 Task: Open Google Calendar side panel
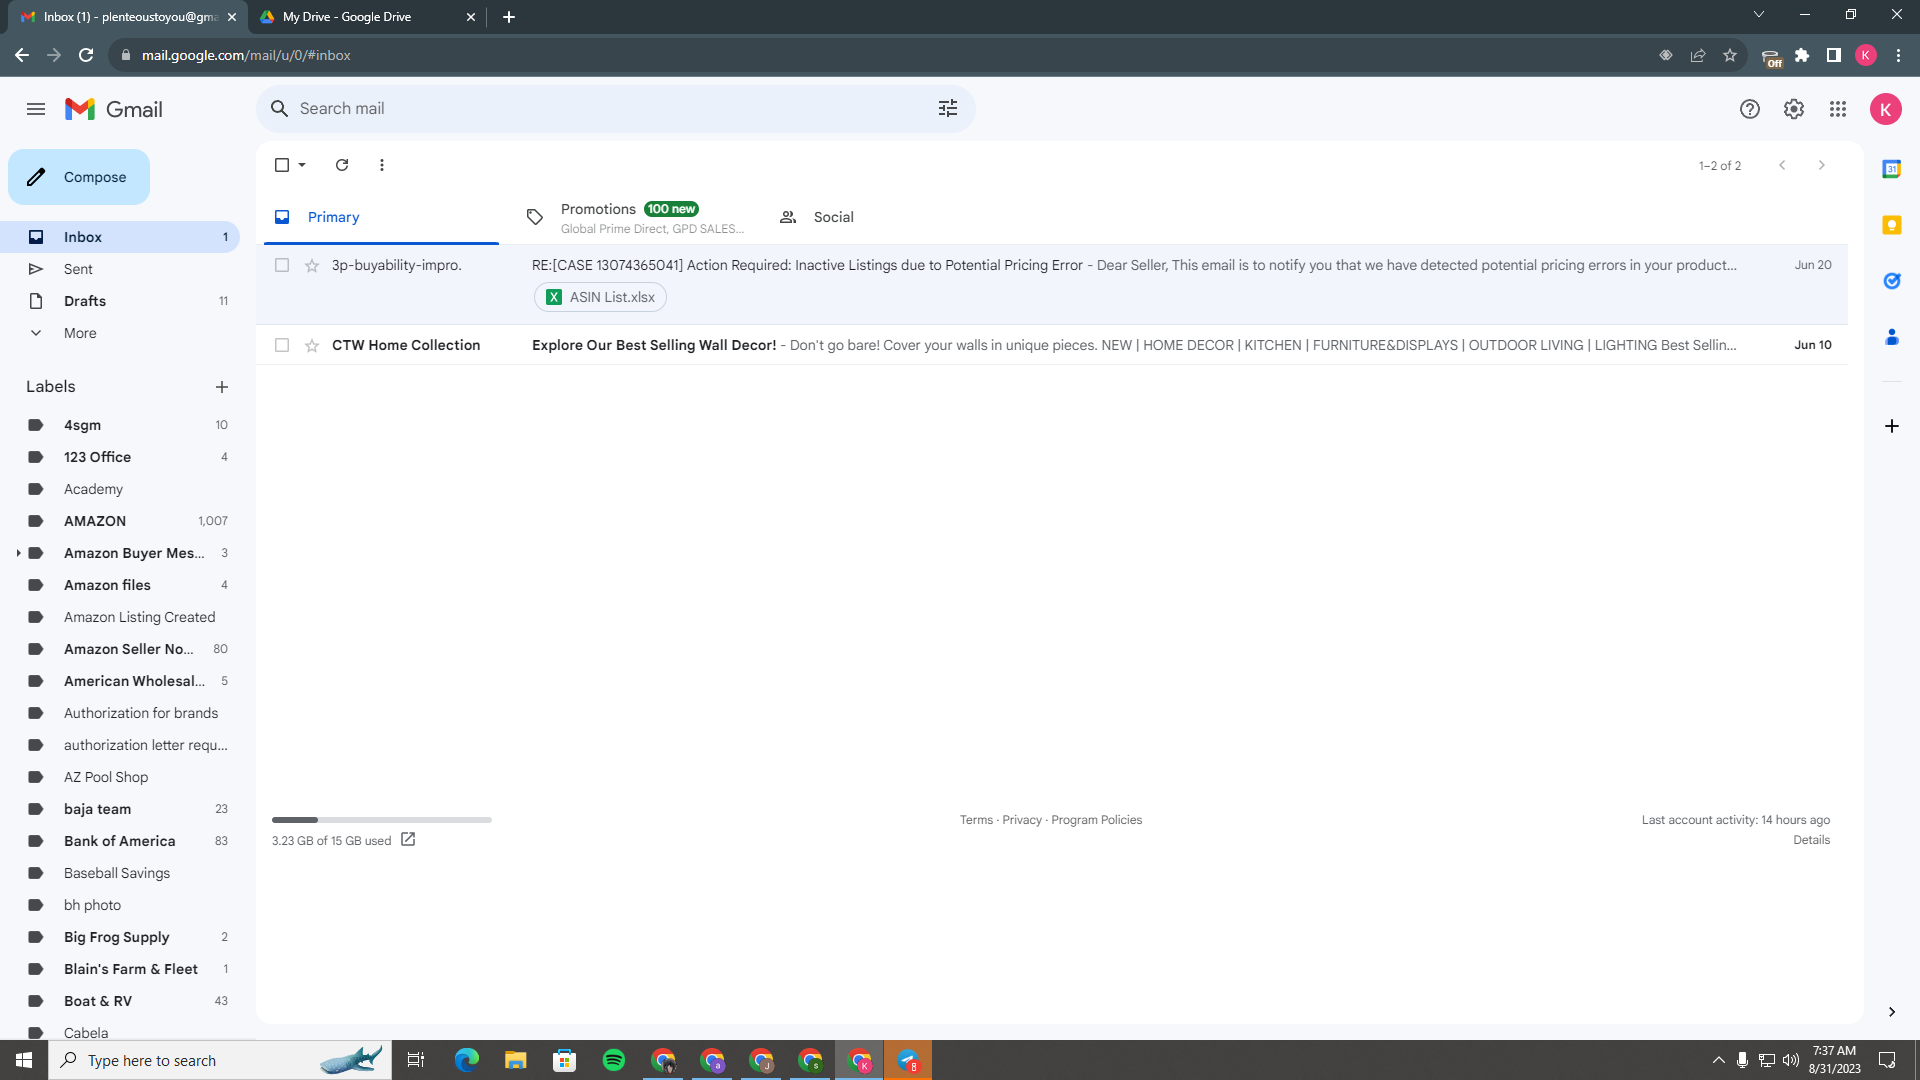1891,169
